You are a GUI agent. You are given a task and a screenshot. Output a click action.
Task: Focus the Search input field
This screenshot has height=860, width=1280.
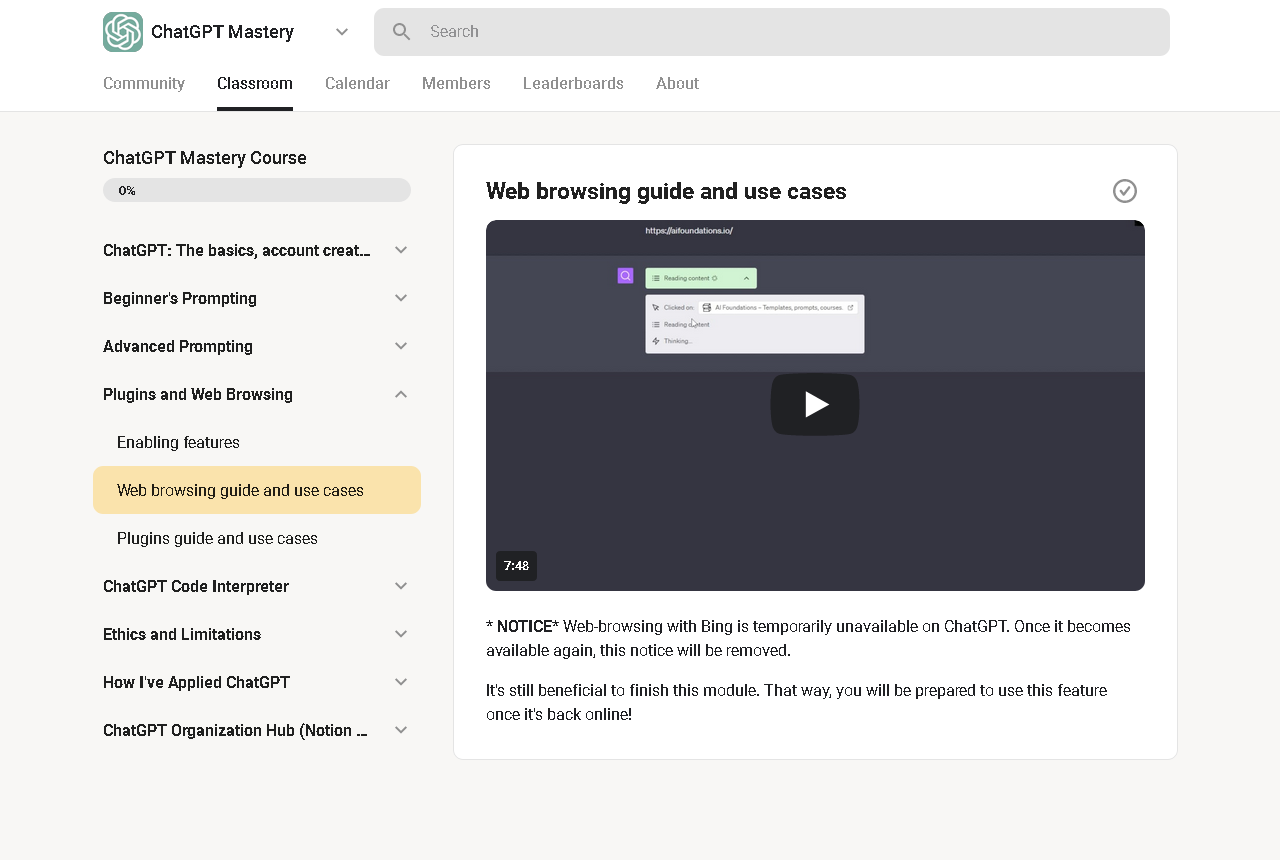[772, 32]
